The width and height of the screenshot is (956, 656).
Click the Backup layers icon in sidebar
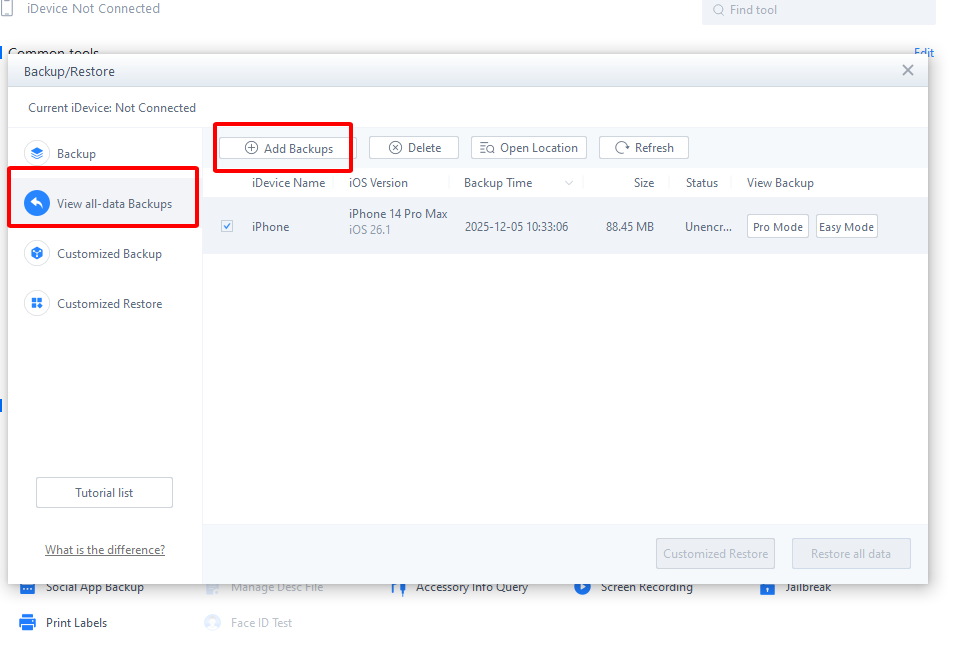coord(37,153)
